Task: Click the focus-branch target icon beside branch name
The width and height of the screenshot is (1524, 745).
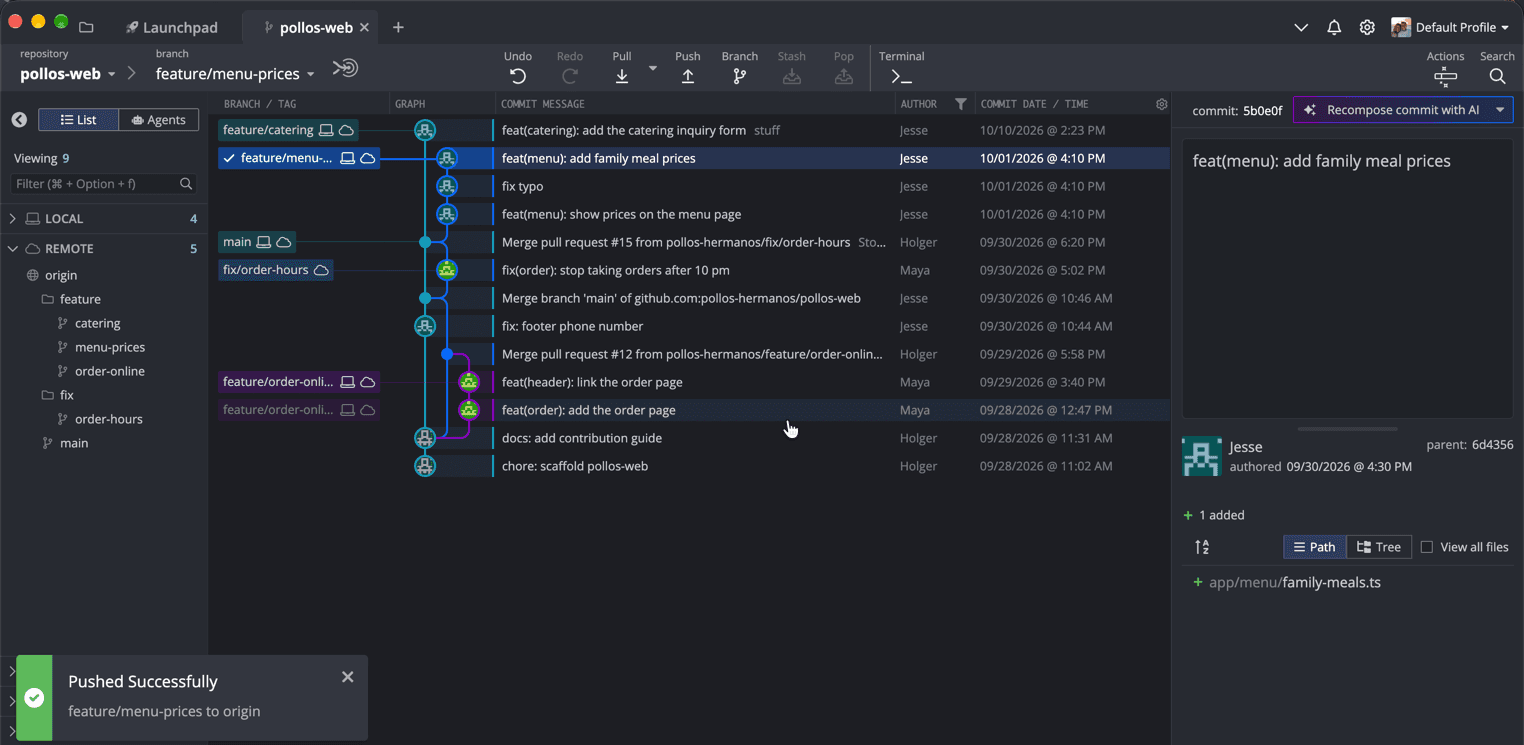Action: (x=345, y=68)
